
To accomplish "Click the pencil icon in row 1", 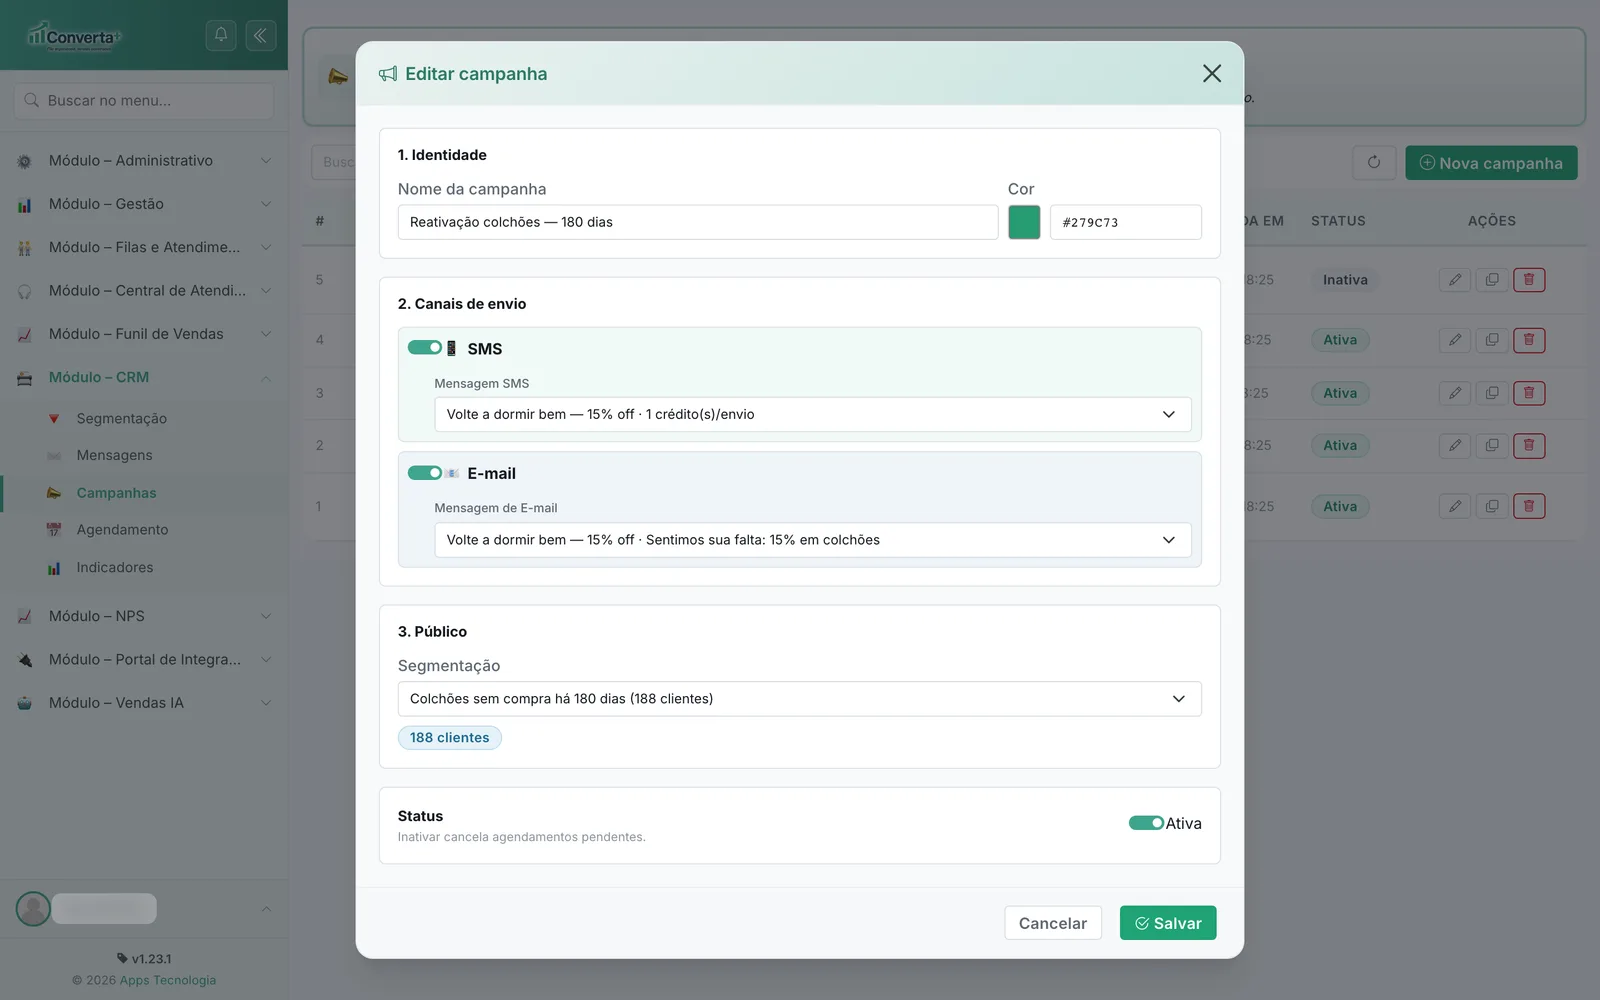I will [1455, 506].
